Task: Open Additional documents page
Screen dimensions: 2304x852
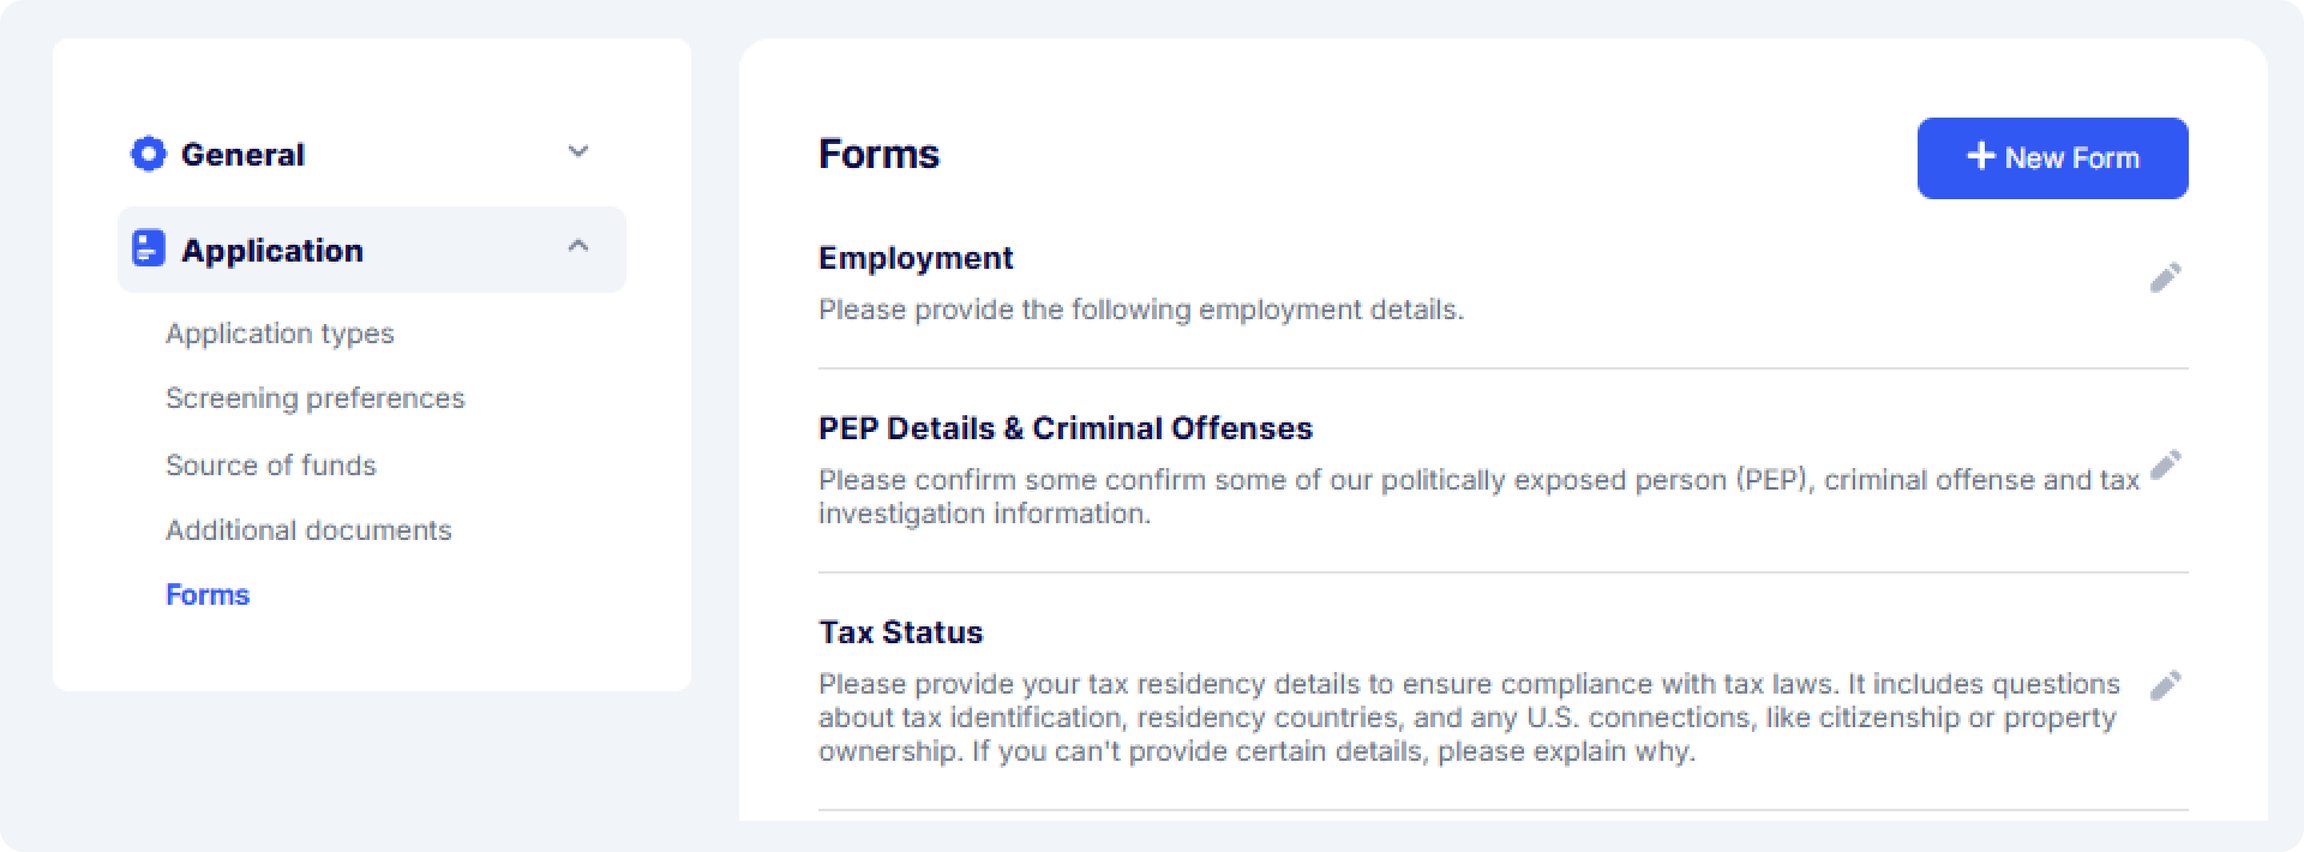Action: pyautogui.click(x=309, y=530)
